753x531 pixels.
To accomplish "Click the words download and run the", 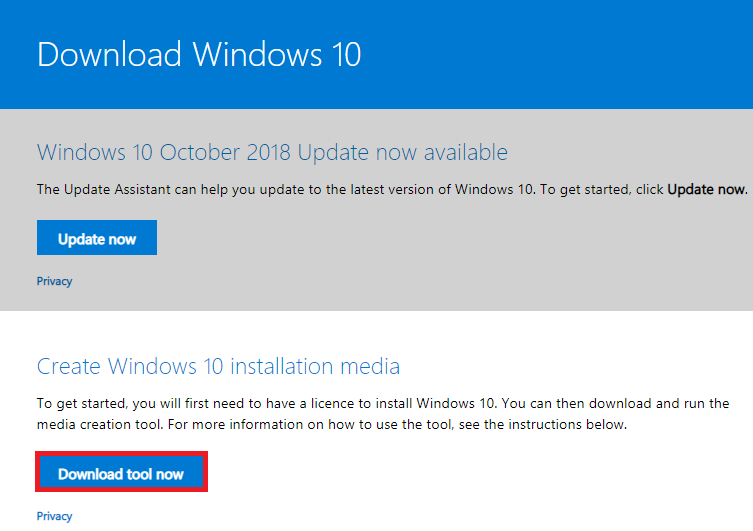I will click(x=659, y=403).
